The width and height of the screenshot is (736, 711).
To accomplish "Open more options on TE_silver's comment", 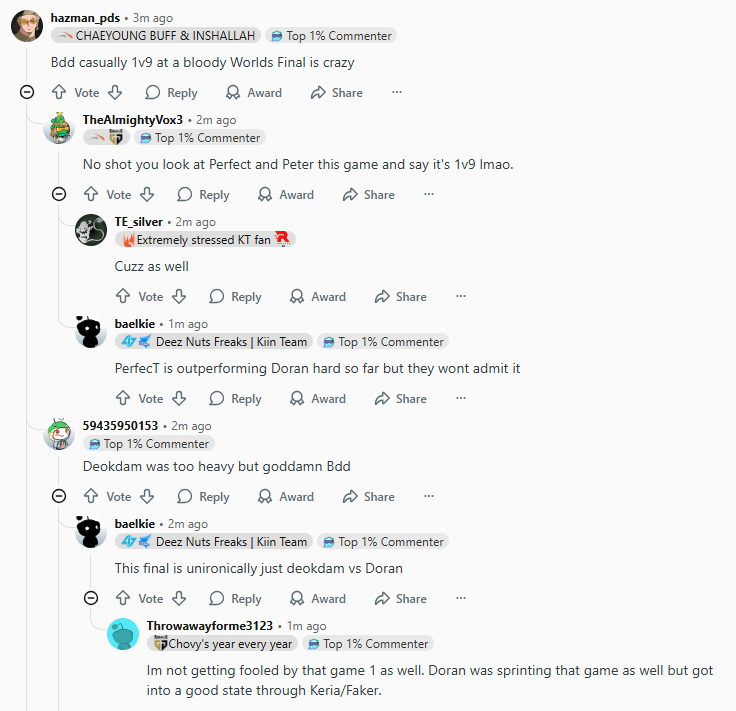I will (461, 296).
